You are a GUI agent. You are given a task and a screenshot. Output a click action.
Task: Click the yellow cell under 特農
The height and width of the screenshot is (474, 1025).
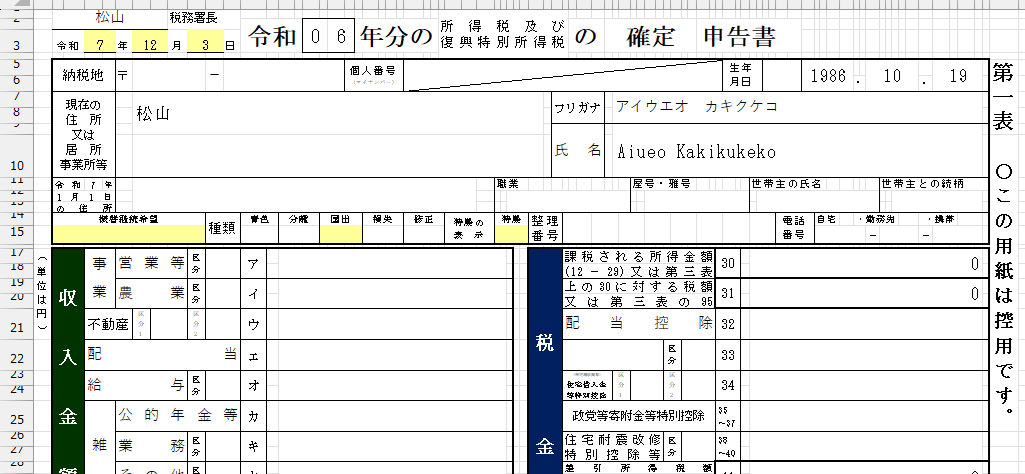(x=510, y=234)
